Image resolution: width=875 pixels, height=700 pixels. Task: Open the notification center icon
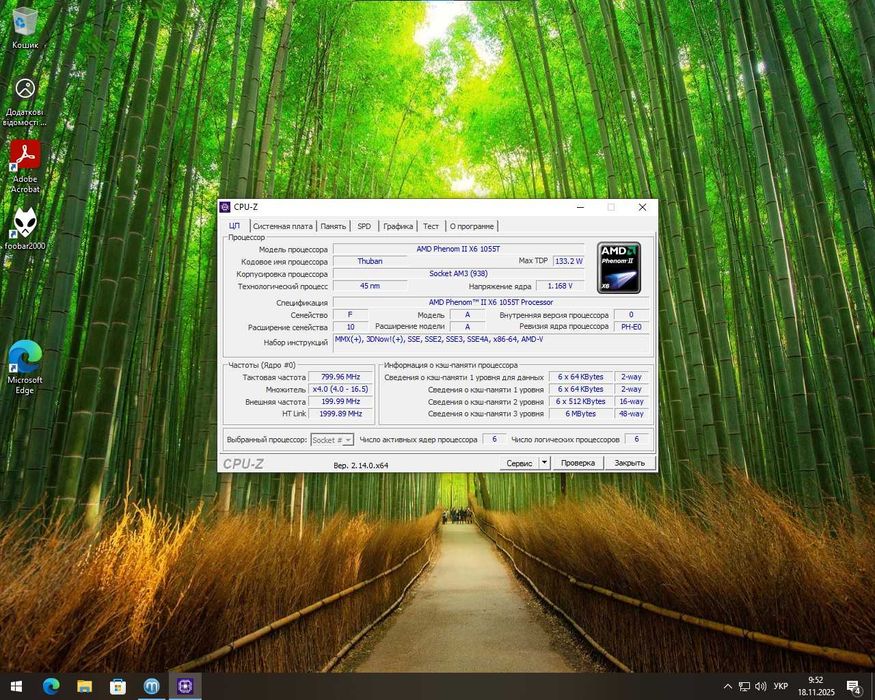click(854, 686)
